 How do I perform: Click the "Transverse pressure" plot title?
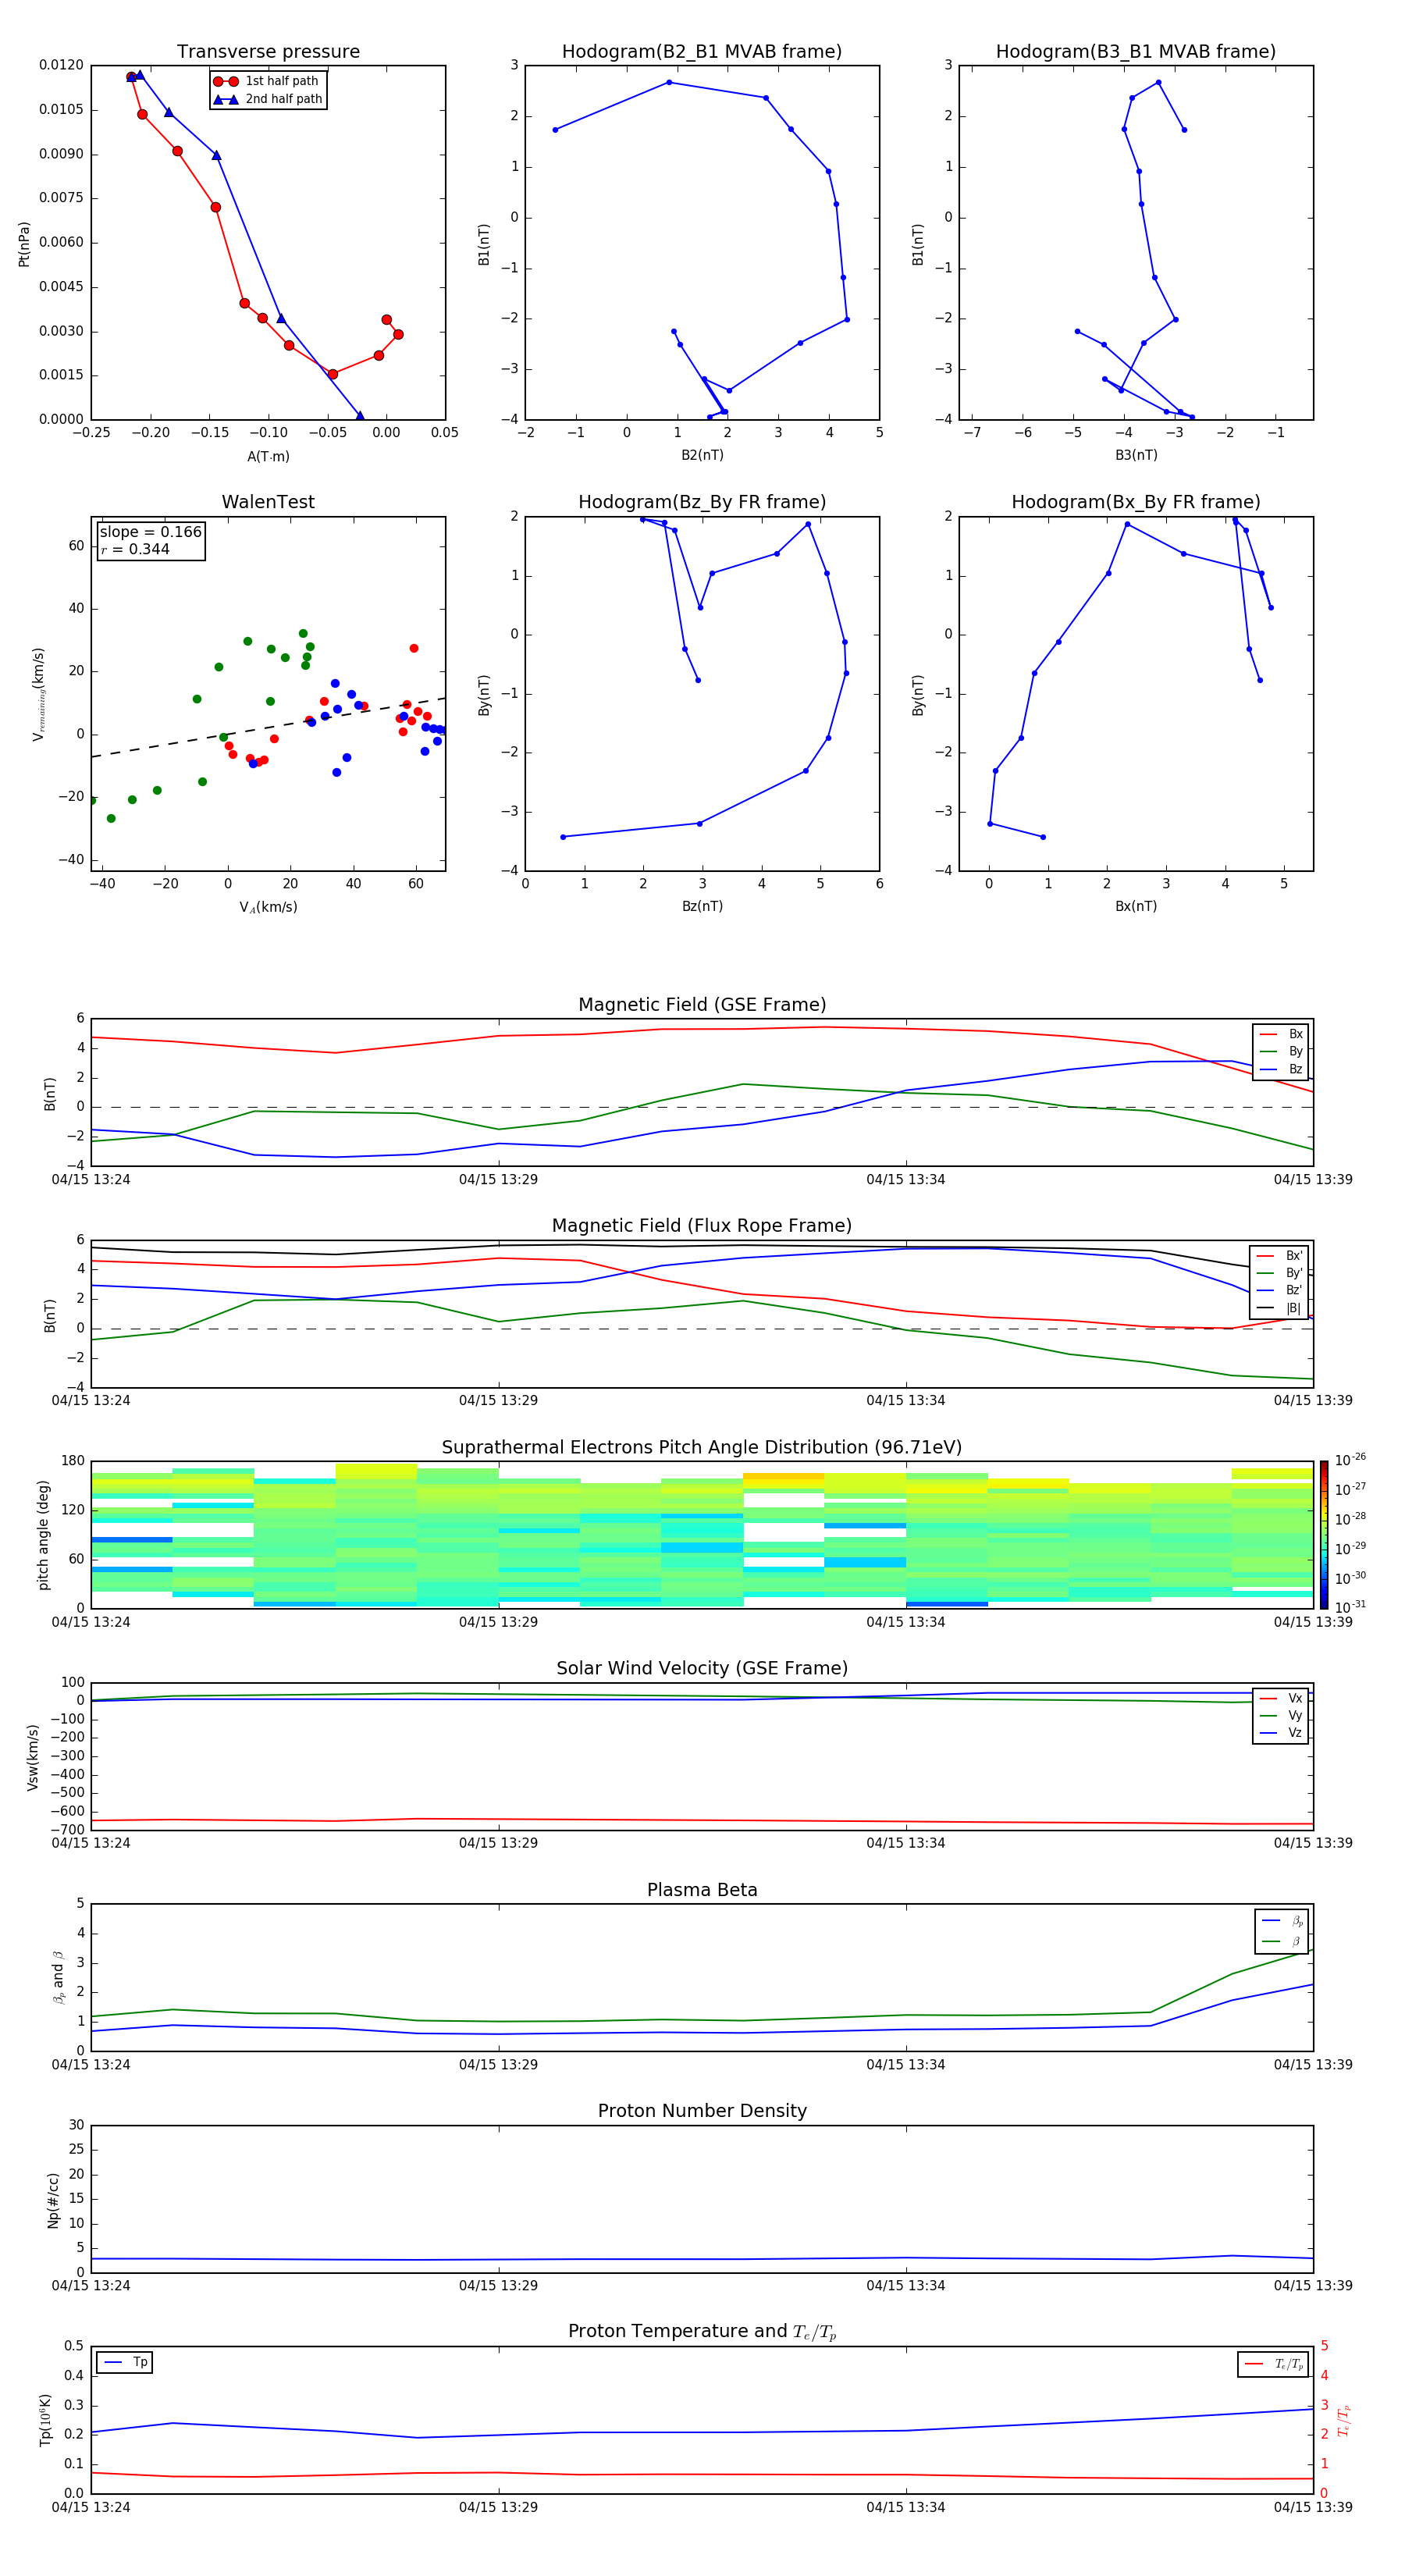click(268, 52)
